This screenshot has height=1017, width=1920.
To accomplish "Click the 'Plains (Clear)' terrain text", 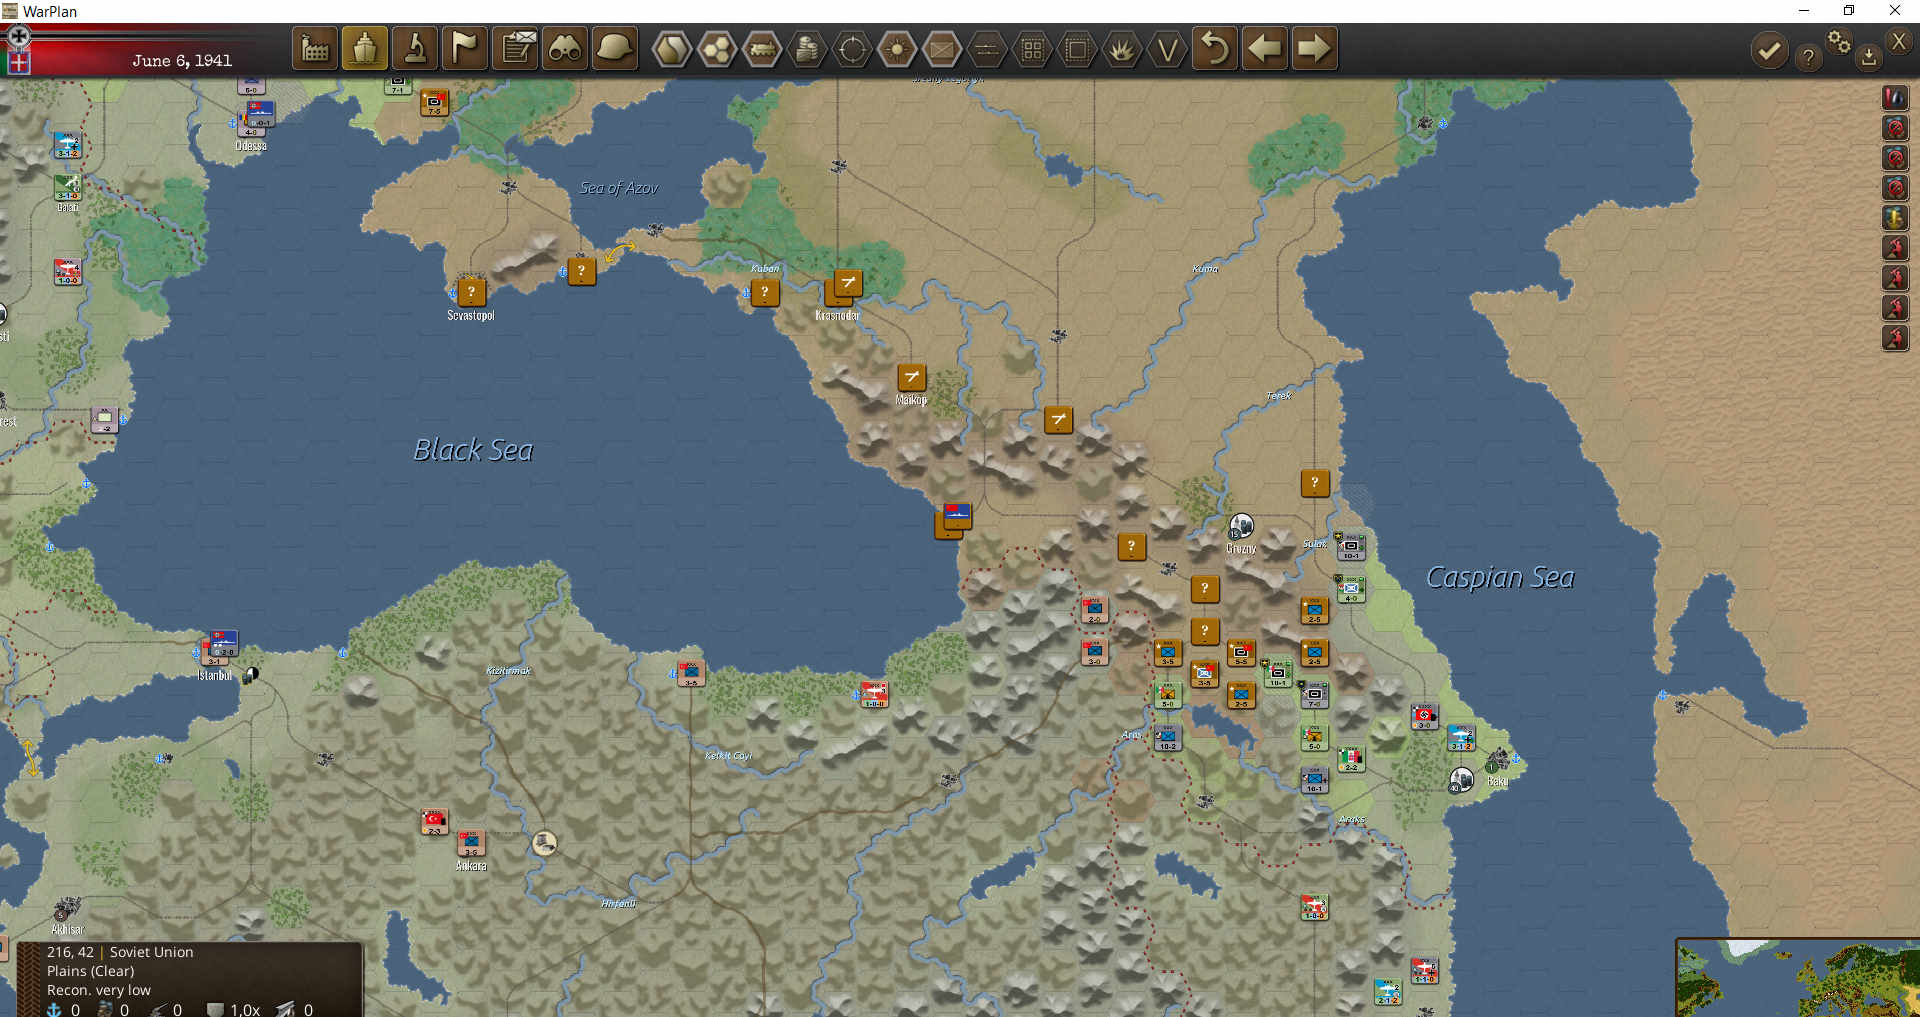I will [x=90, y=971].
